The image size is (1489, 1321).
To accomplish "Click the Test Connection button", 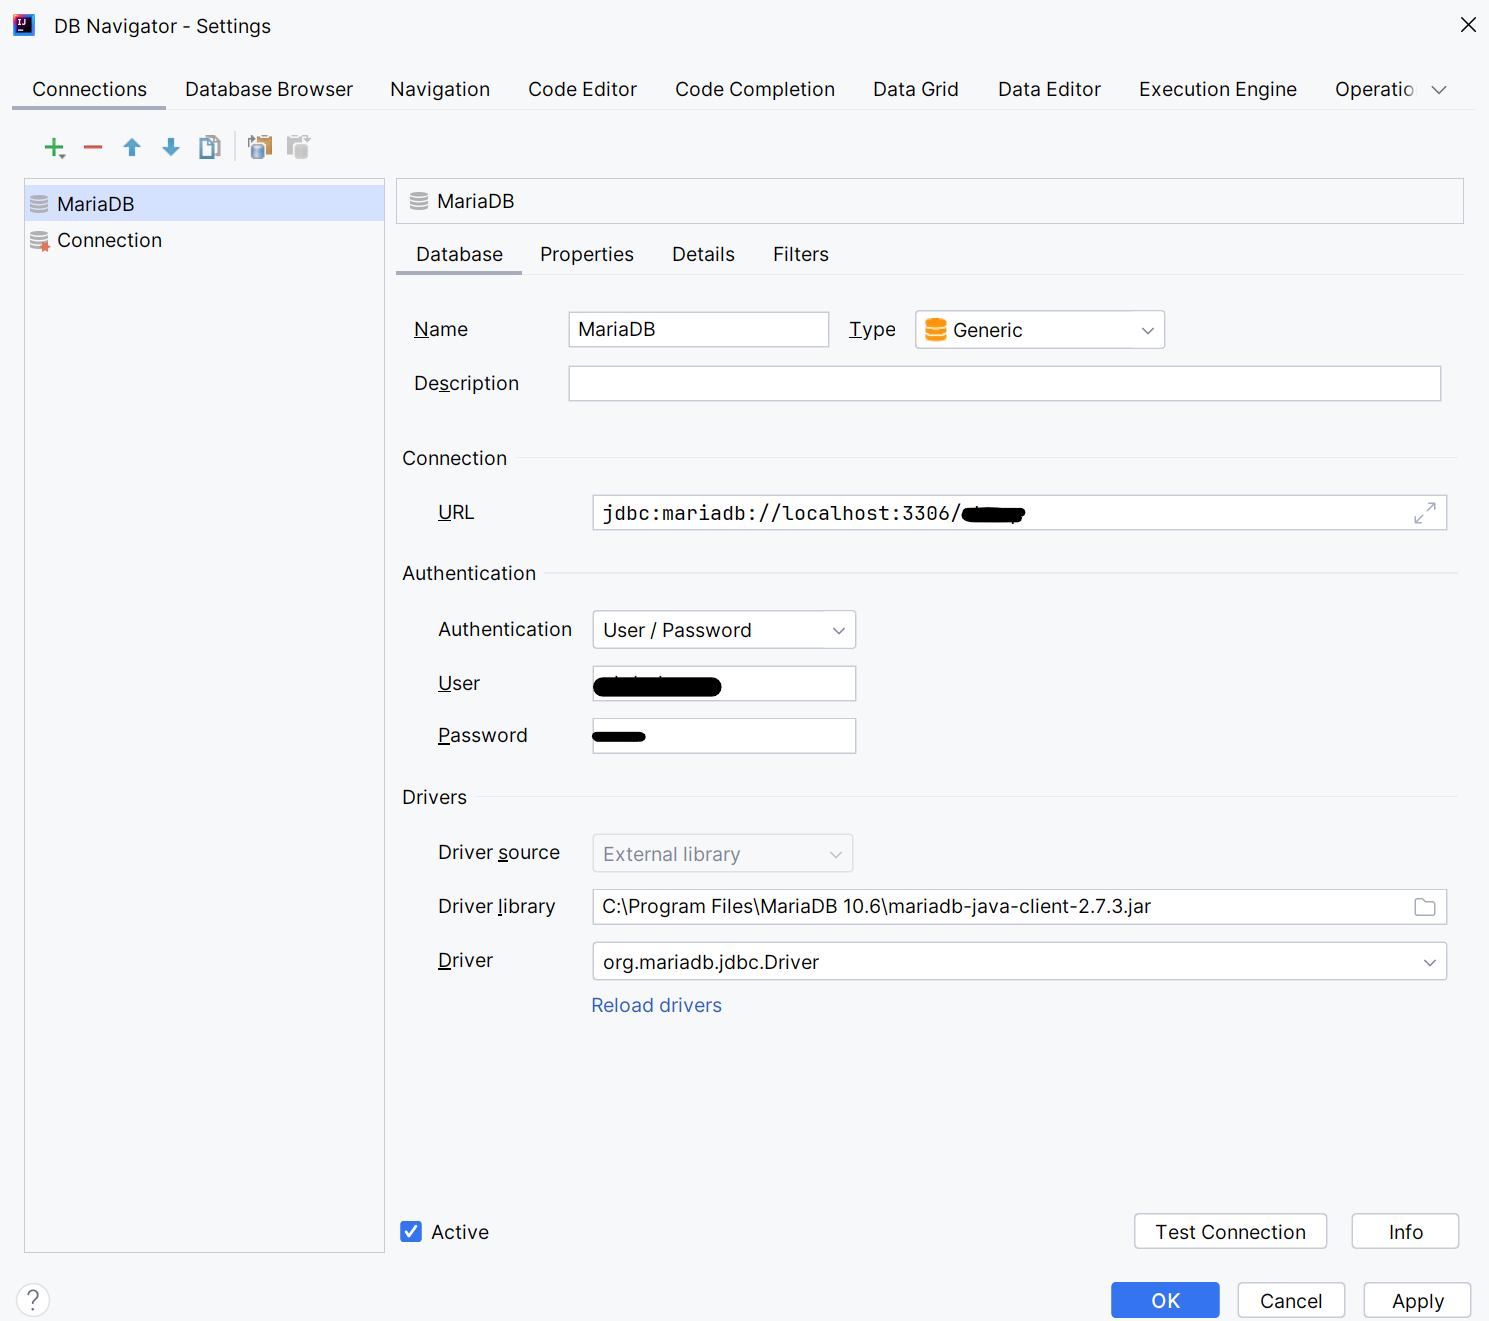I will [1230, 1231].
